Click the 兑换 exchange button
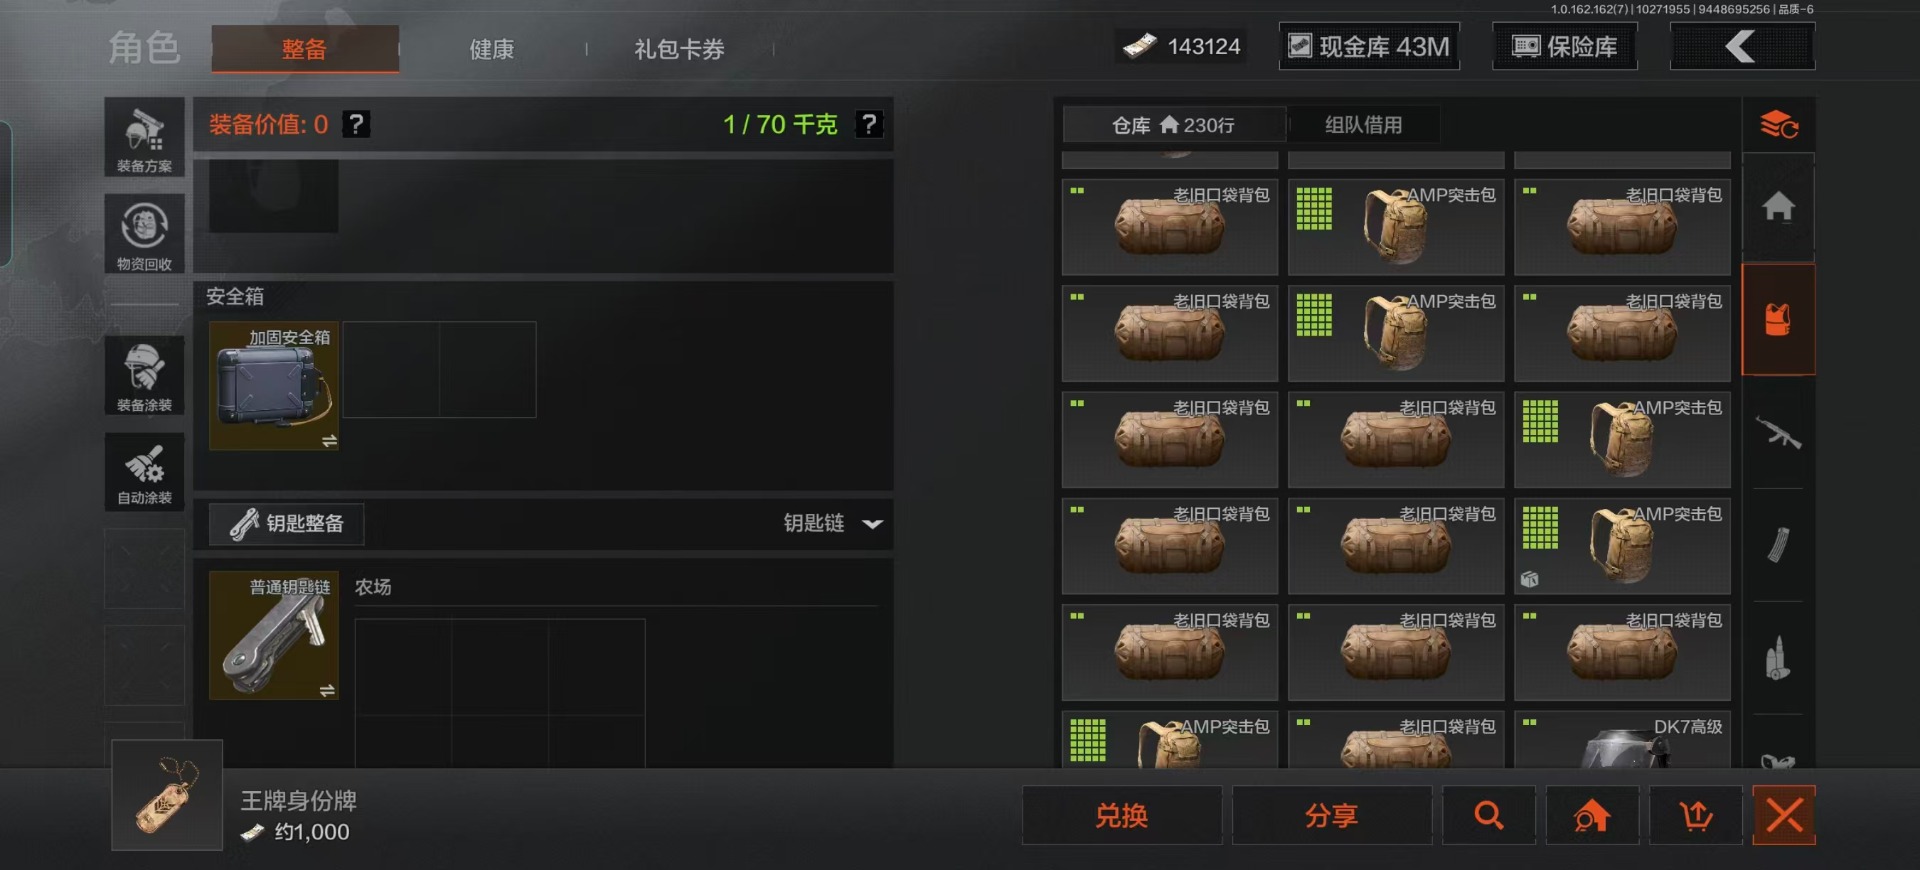The height and width of the screenshot is (870, 1920). tap(1122, 816)
